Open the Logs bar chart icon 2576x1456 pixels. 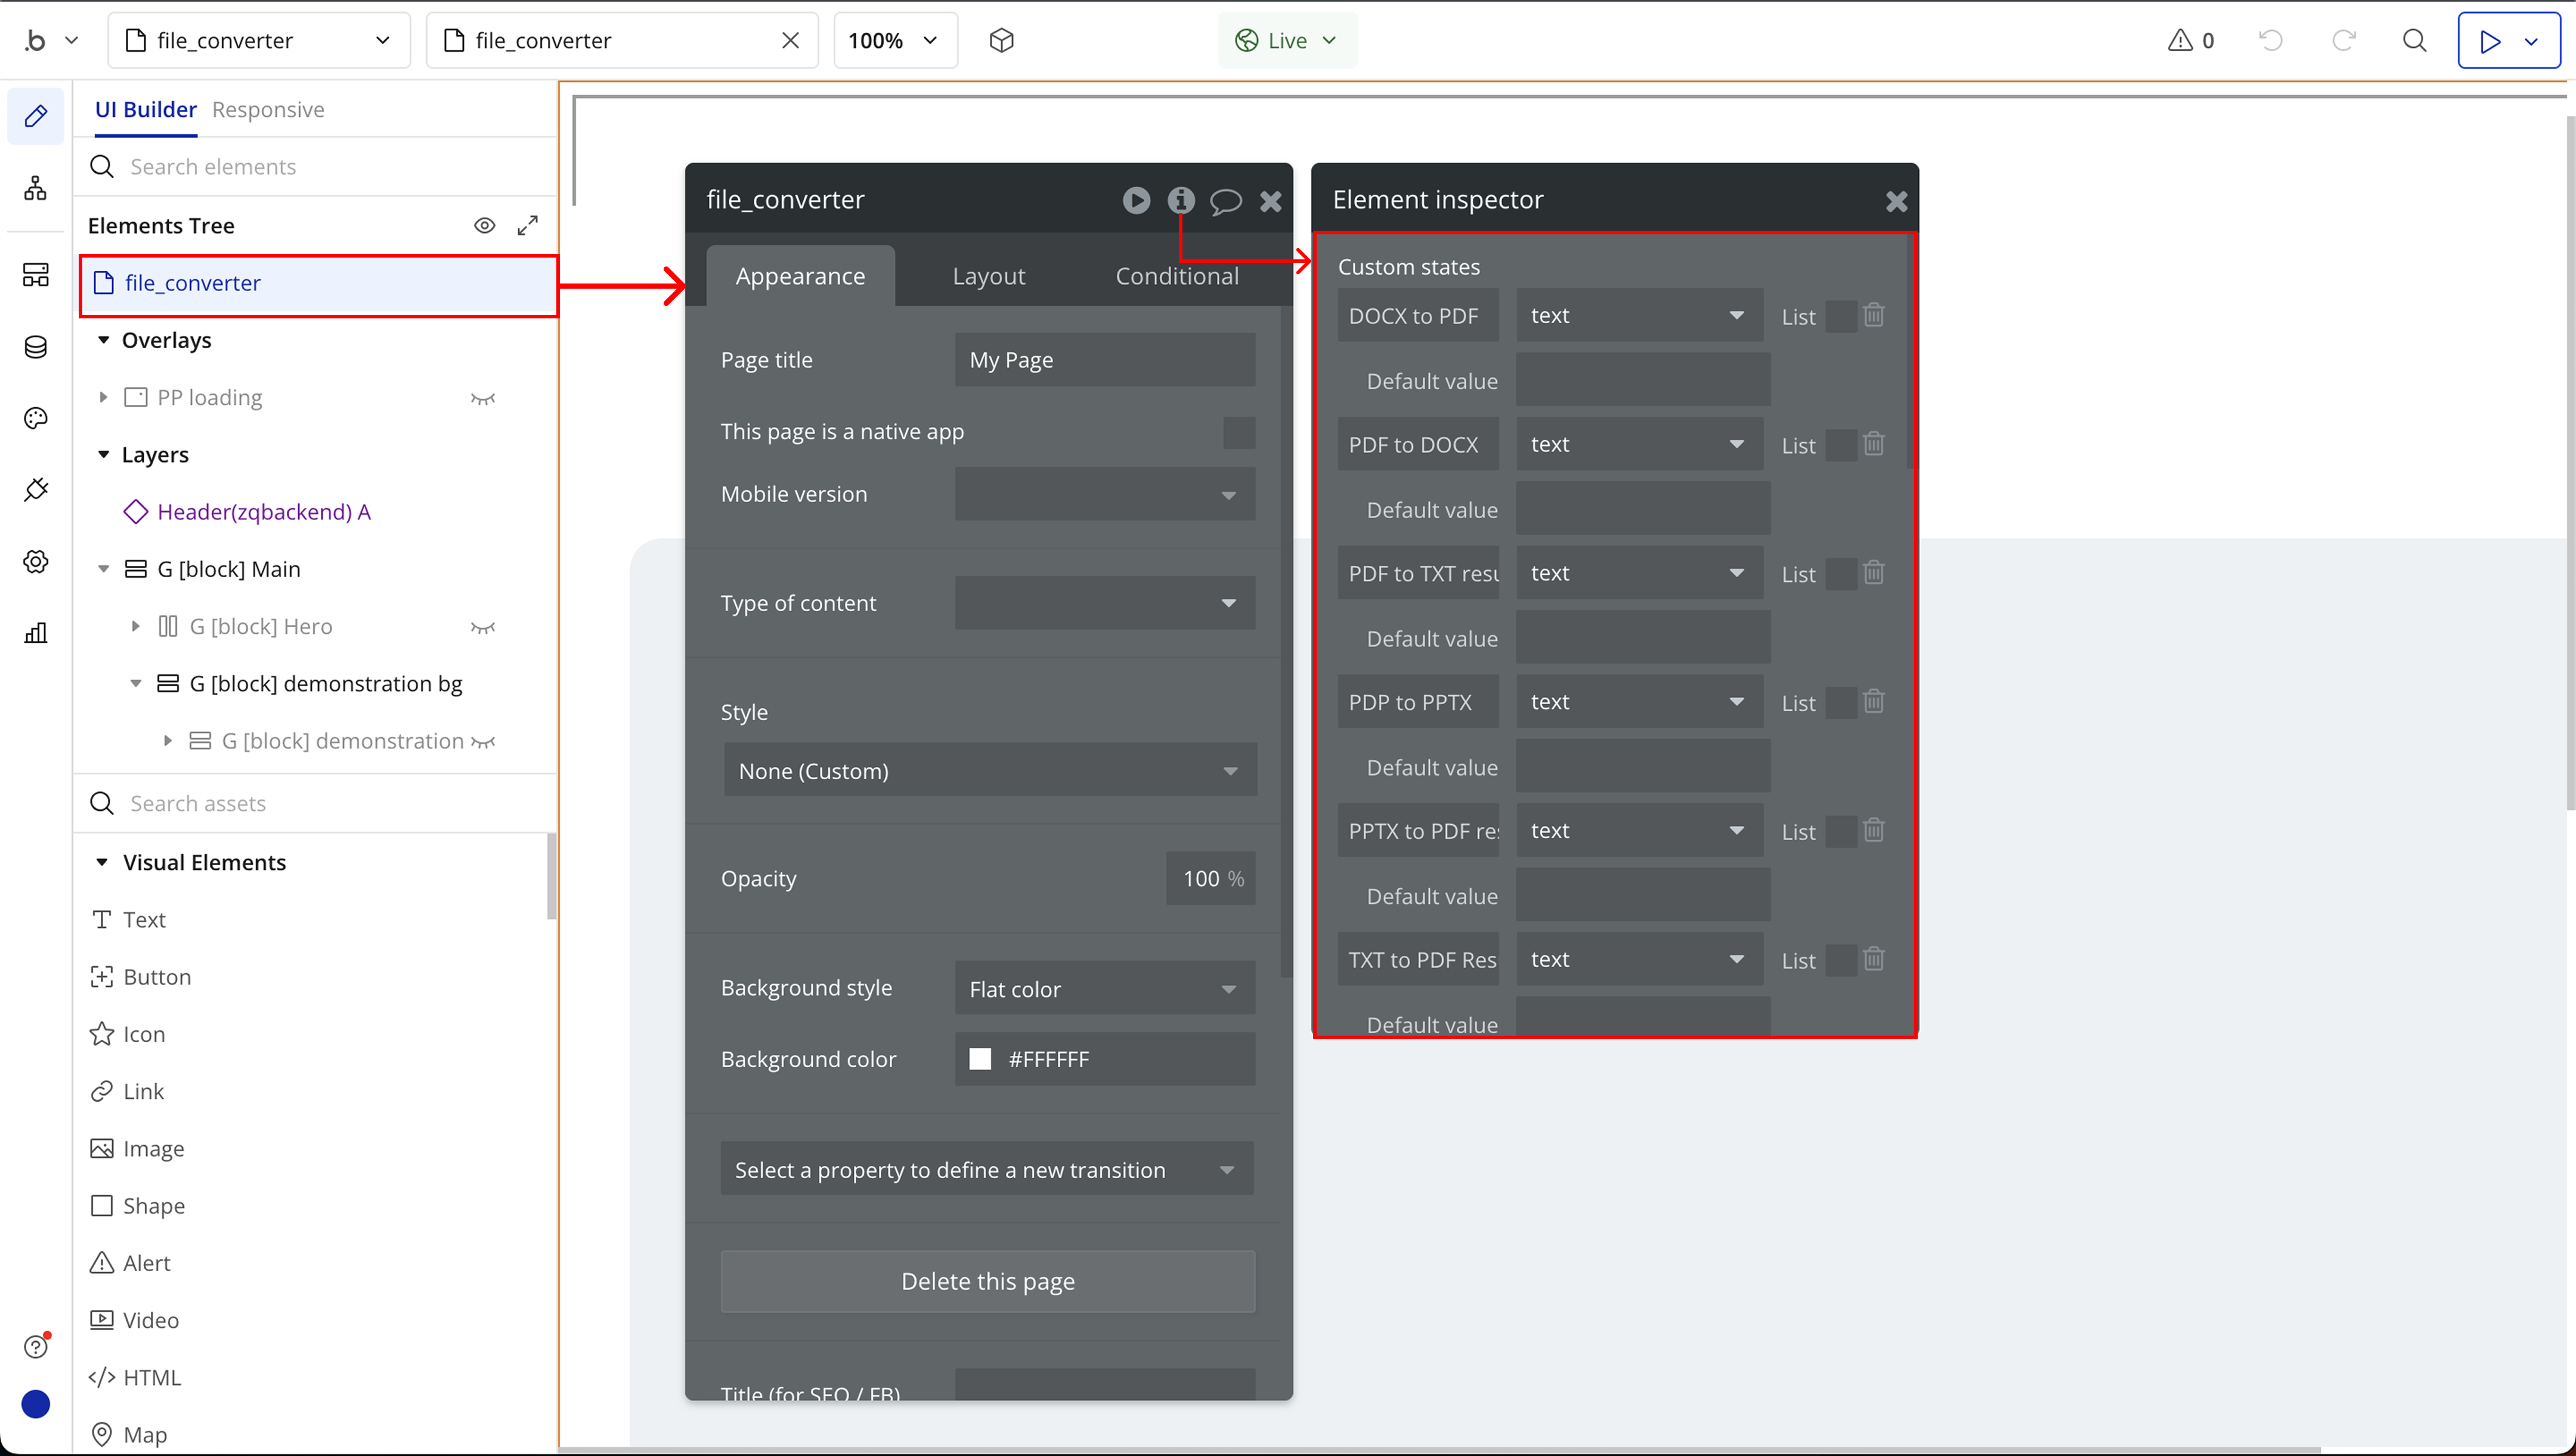[x=36, y=633]
